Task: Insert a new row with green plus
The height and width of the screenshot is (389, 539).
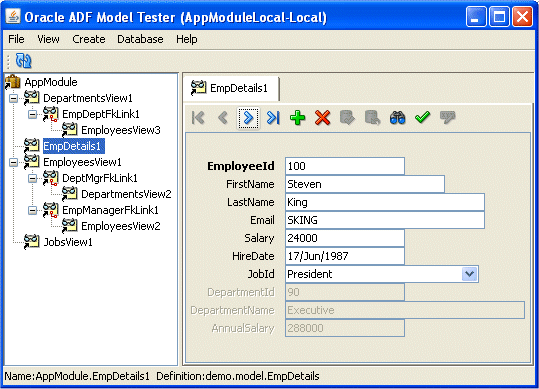Action: point(298,118)
